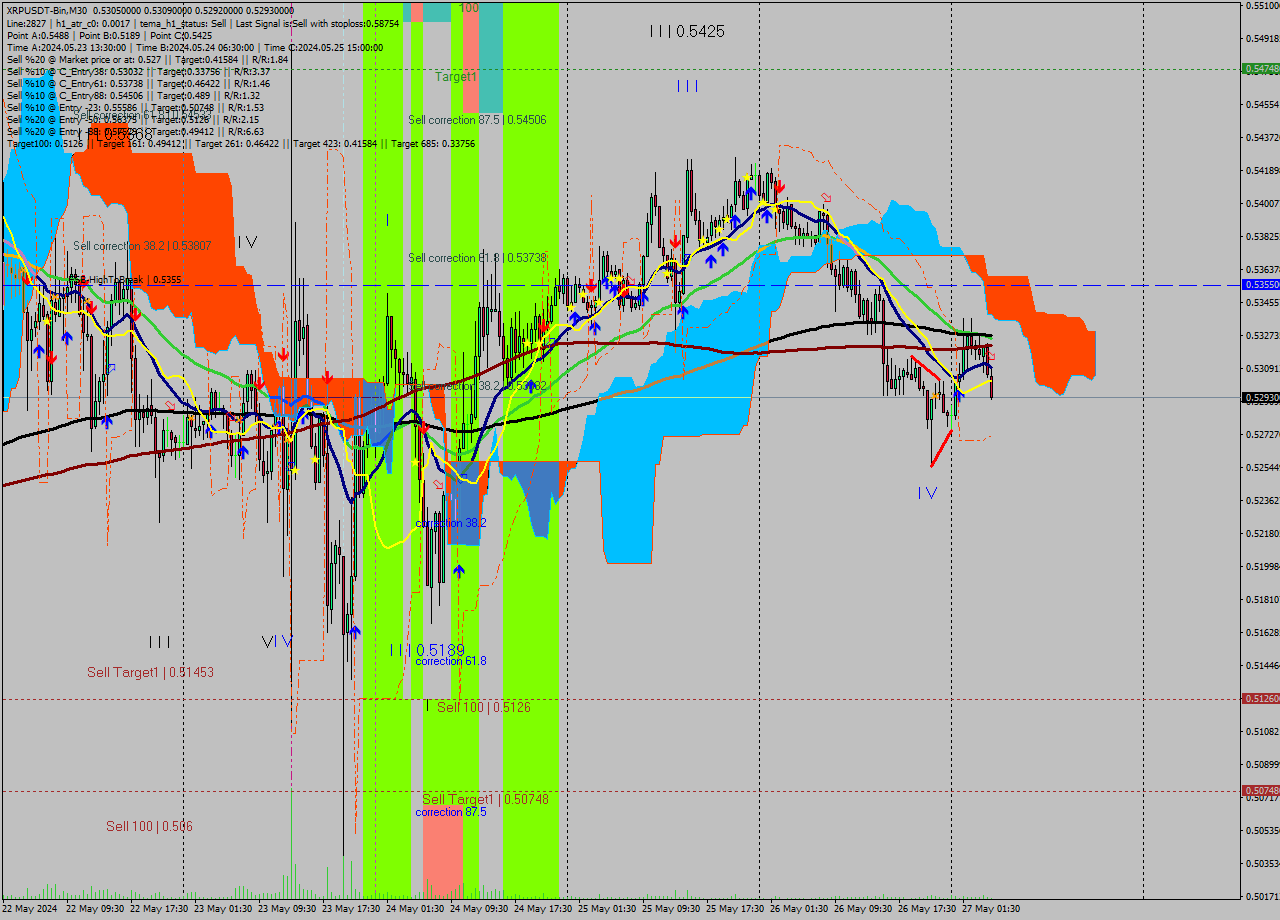This screenshot has width=1280, height=920.
Task: Select the blue 'correction 38.2' label
Action: pos(451,523)
